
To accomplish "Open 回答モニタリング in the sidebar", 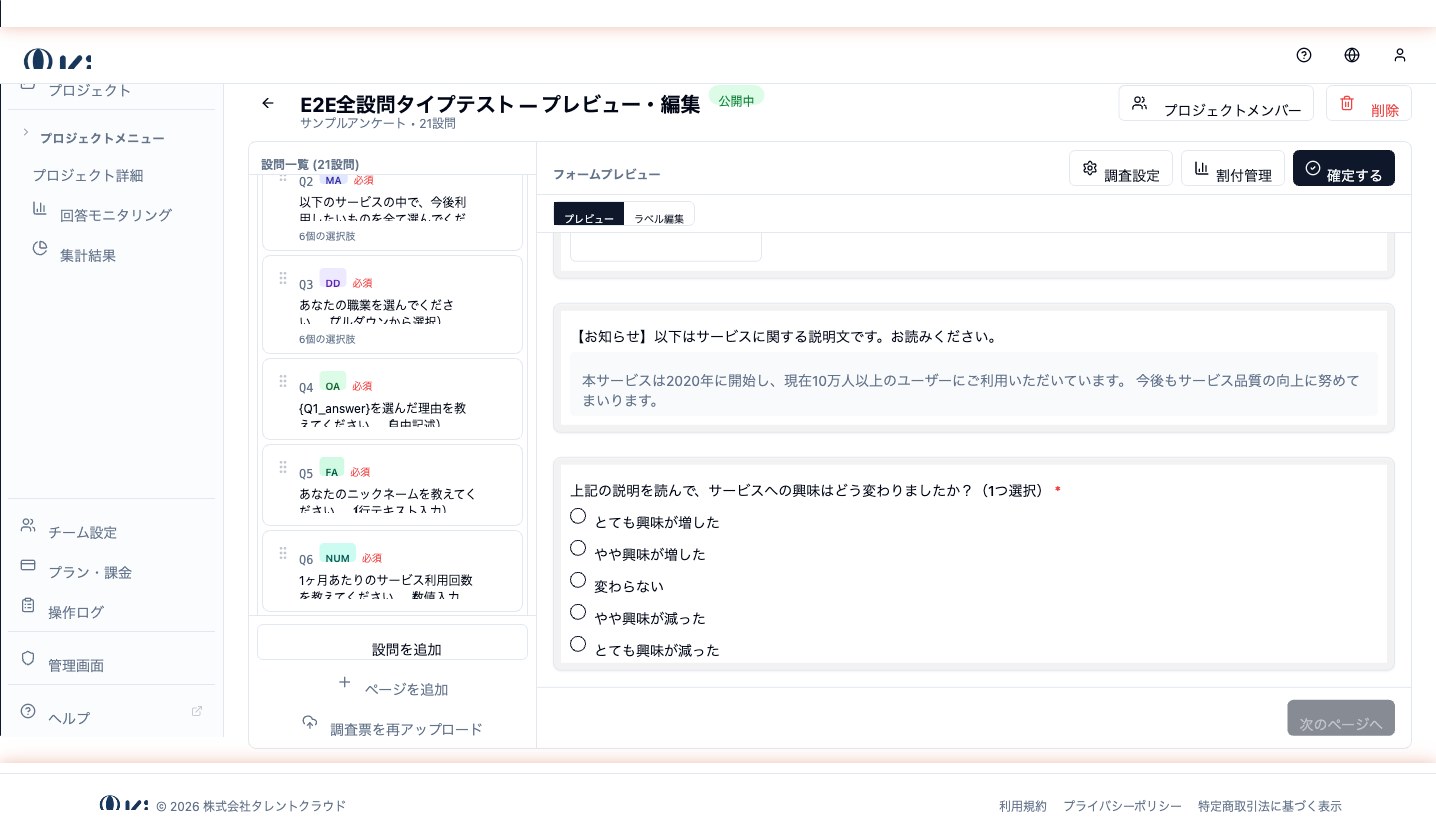I will (115, 215).
